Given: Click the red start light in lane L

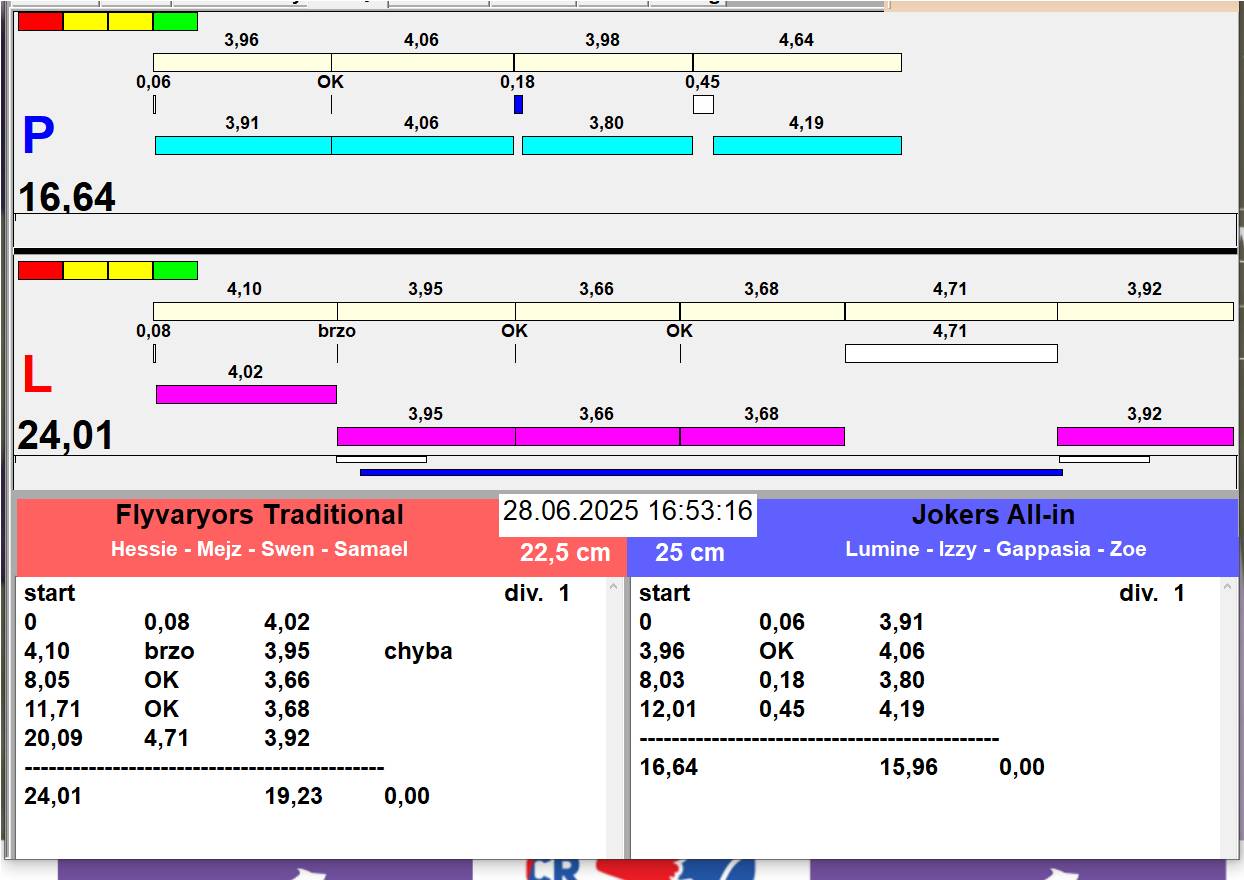Looking at the screenshot, I should click(x=40, y=270).
